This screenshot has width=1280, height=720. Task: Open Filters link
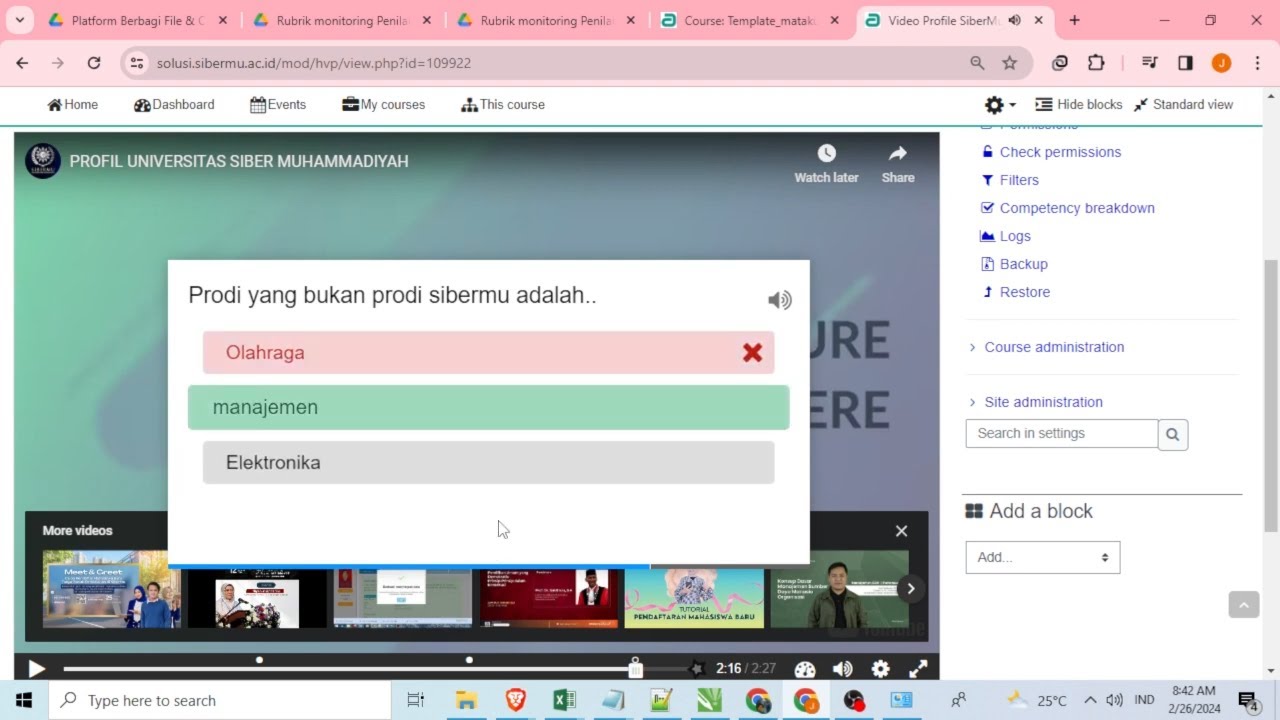(1019, 180)
